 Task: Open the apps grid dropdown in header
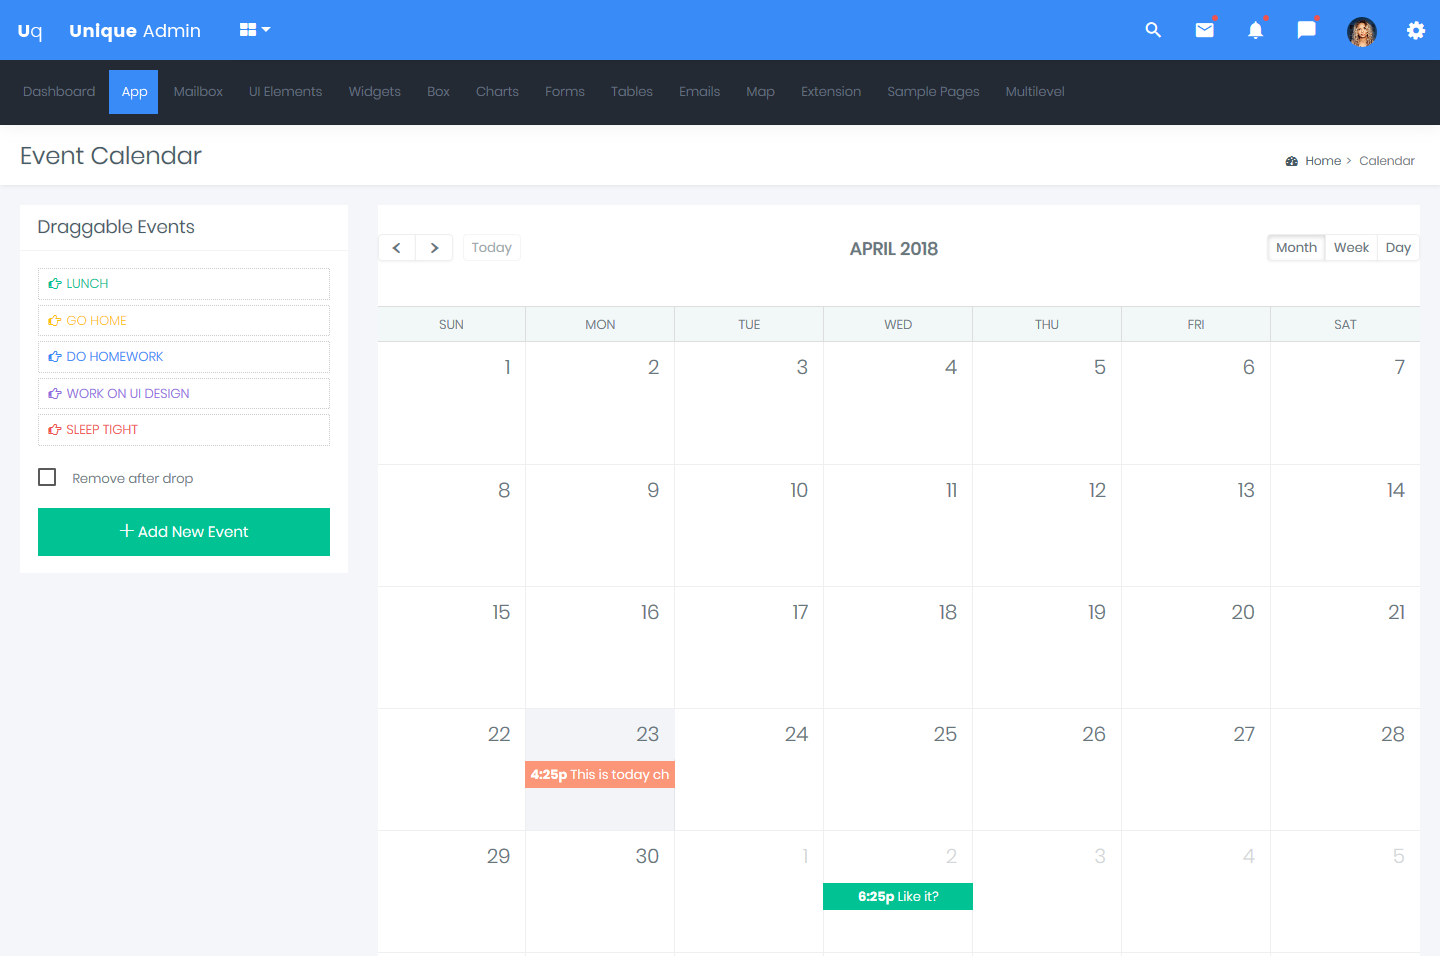(x=254, y=30)
